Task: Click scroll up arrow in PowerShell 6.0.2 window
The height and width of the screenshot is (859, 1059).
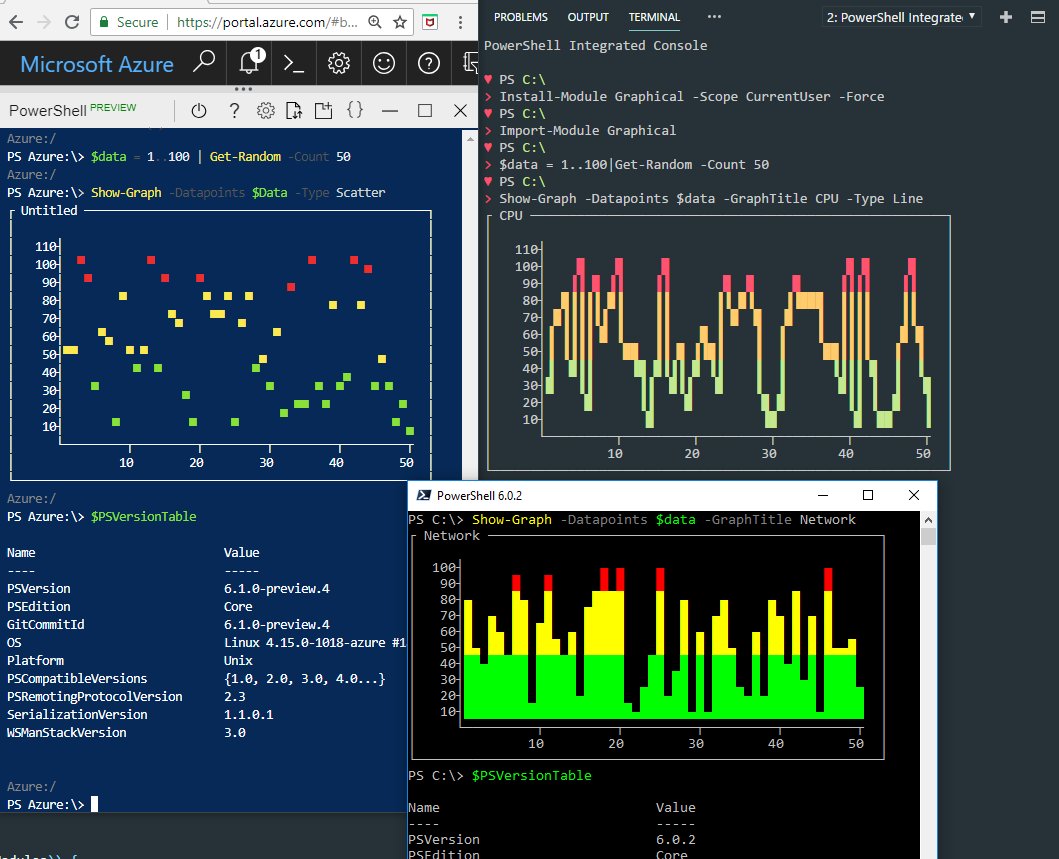Action: click(928, 520)
